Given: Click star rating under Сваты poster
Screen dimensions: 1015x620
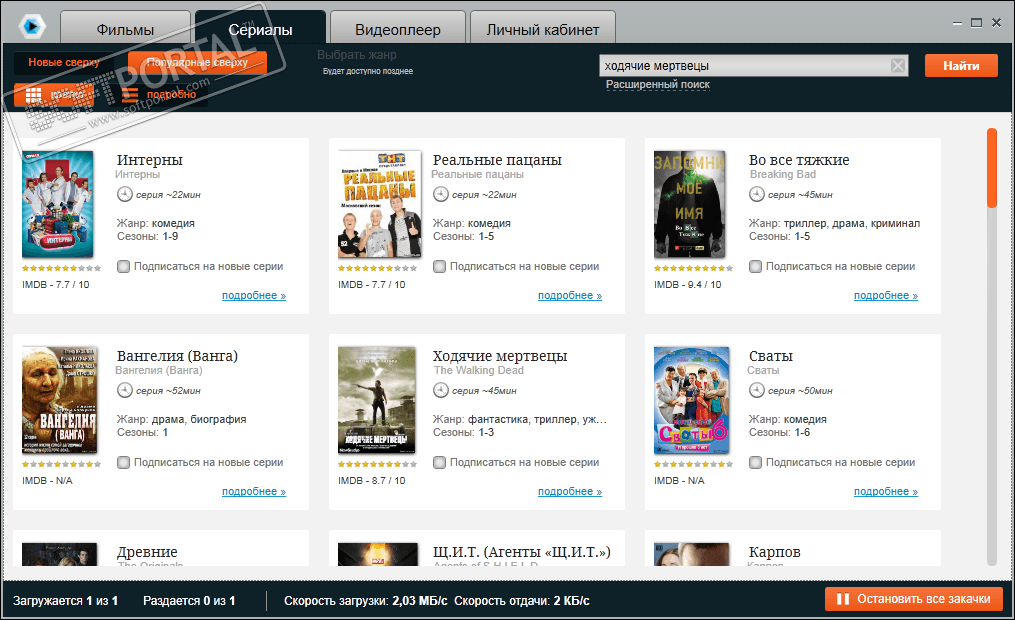Looking at the screenshot, I should point(693,464).
